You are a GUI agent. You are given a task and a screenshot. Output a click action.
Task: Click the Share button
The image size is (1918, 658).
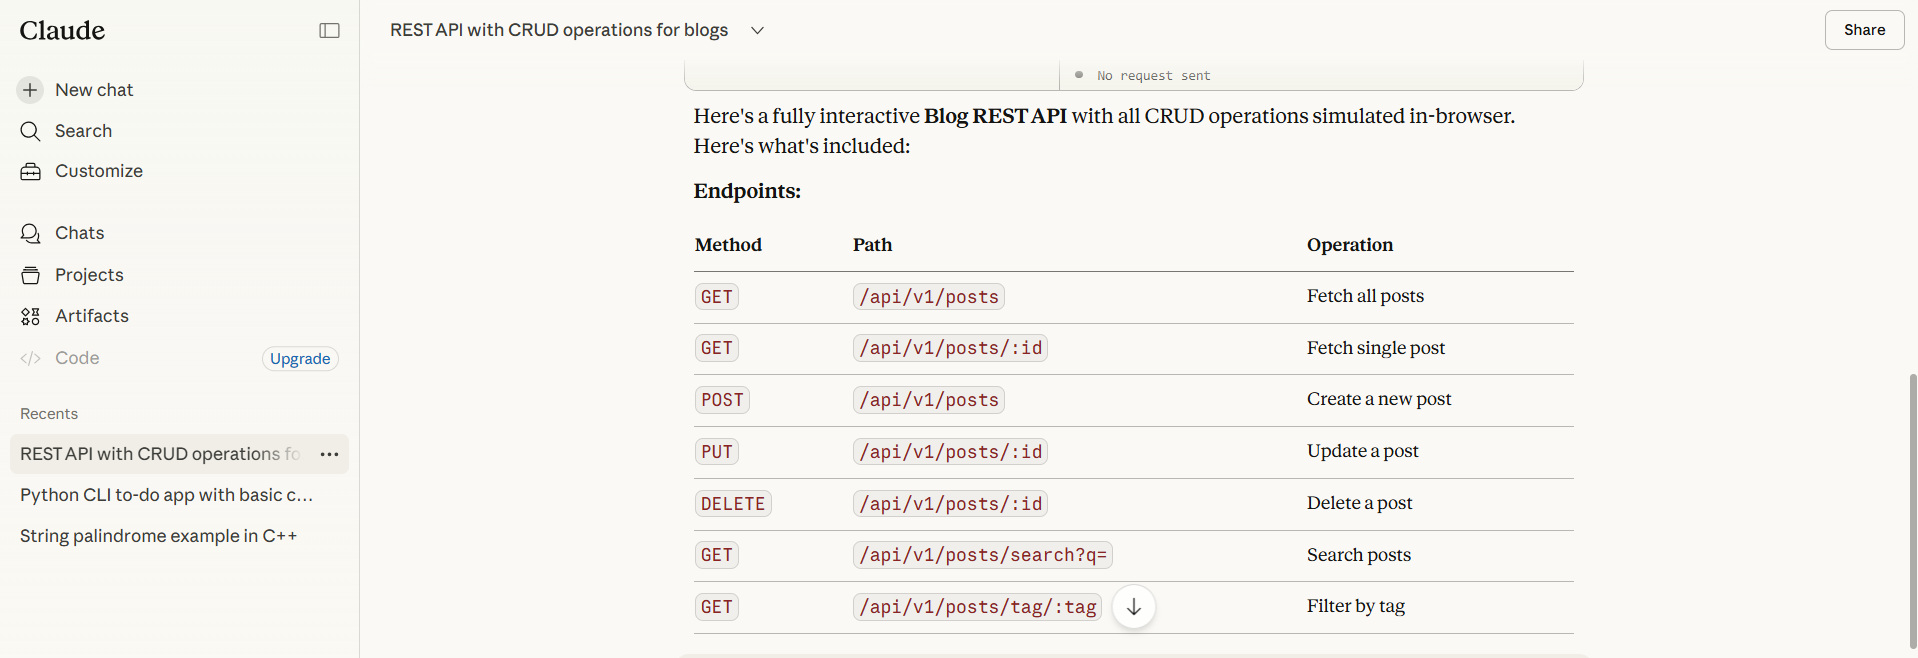click(x=1864, y=30)
